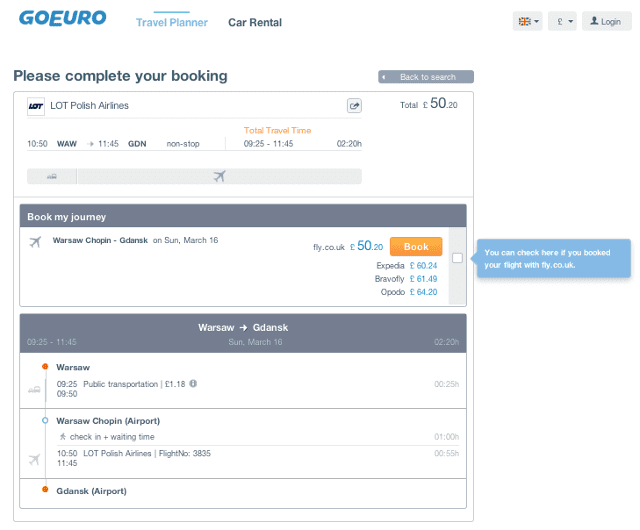The height and width of the screenshot is (530, 640).
Task: Open the pound currency dropdown
Action: click(x=562, y=21)
